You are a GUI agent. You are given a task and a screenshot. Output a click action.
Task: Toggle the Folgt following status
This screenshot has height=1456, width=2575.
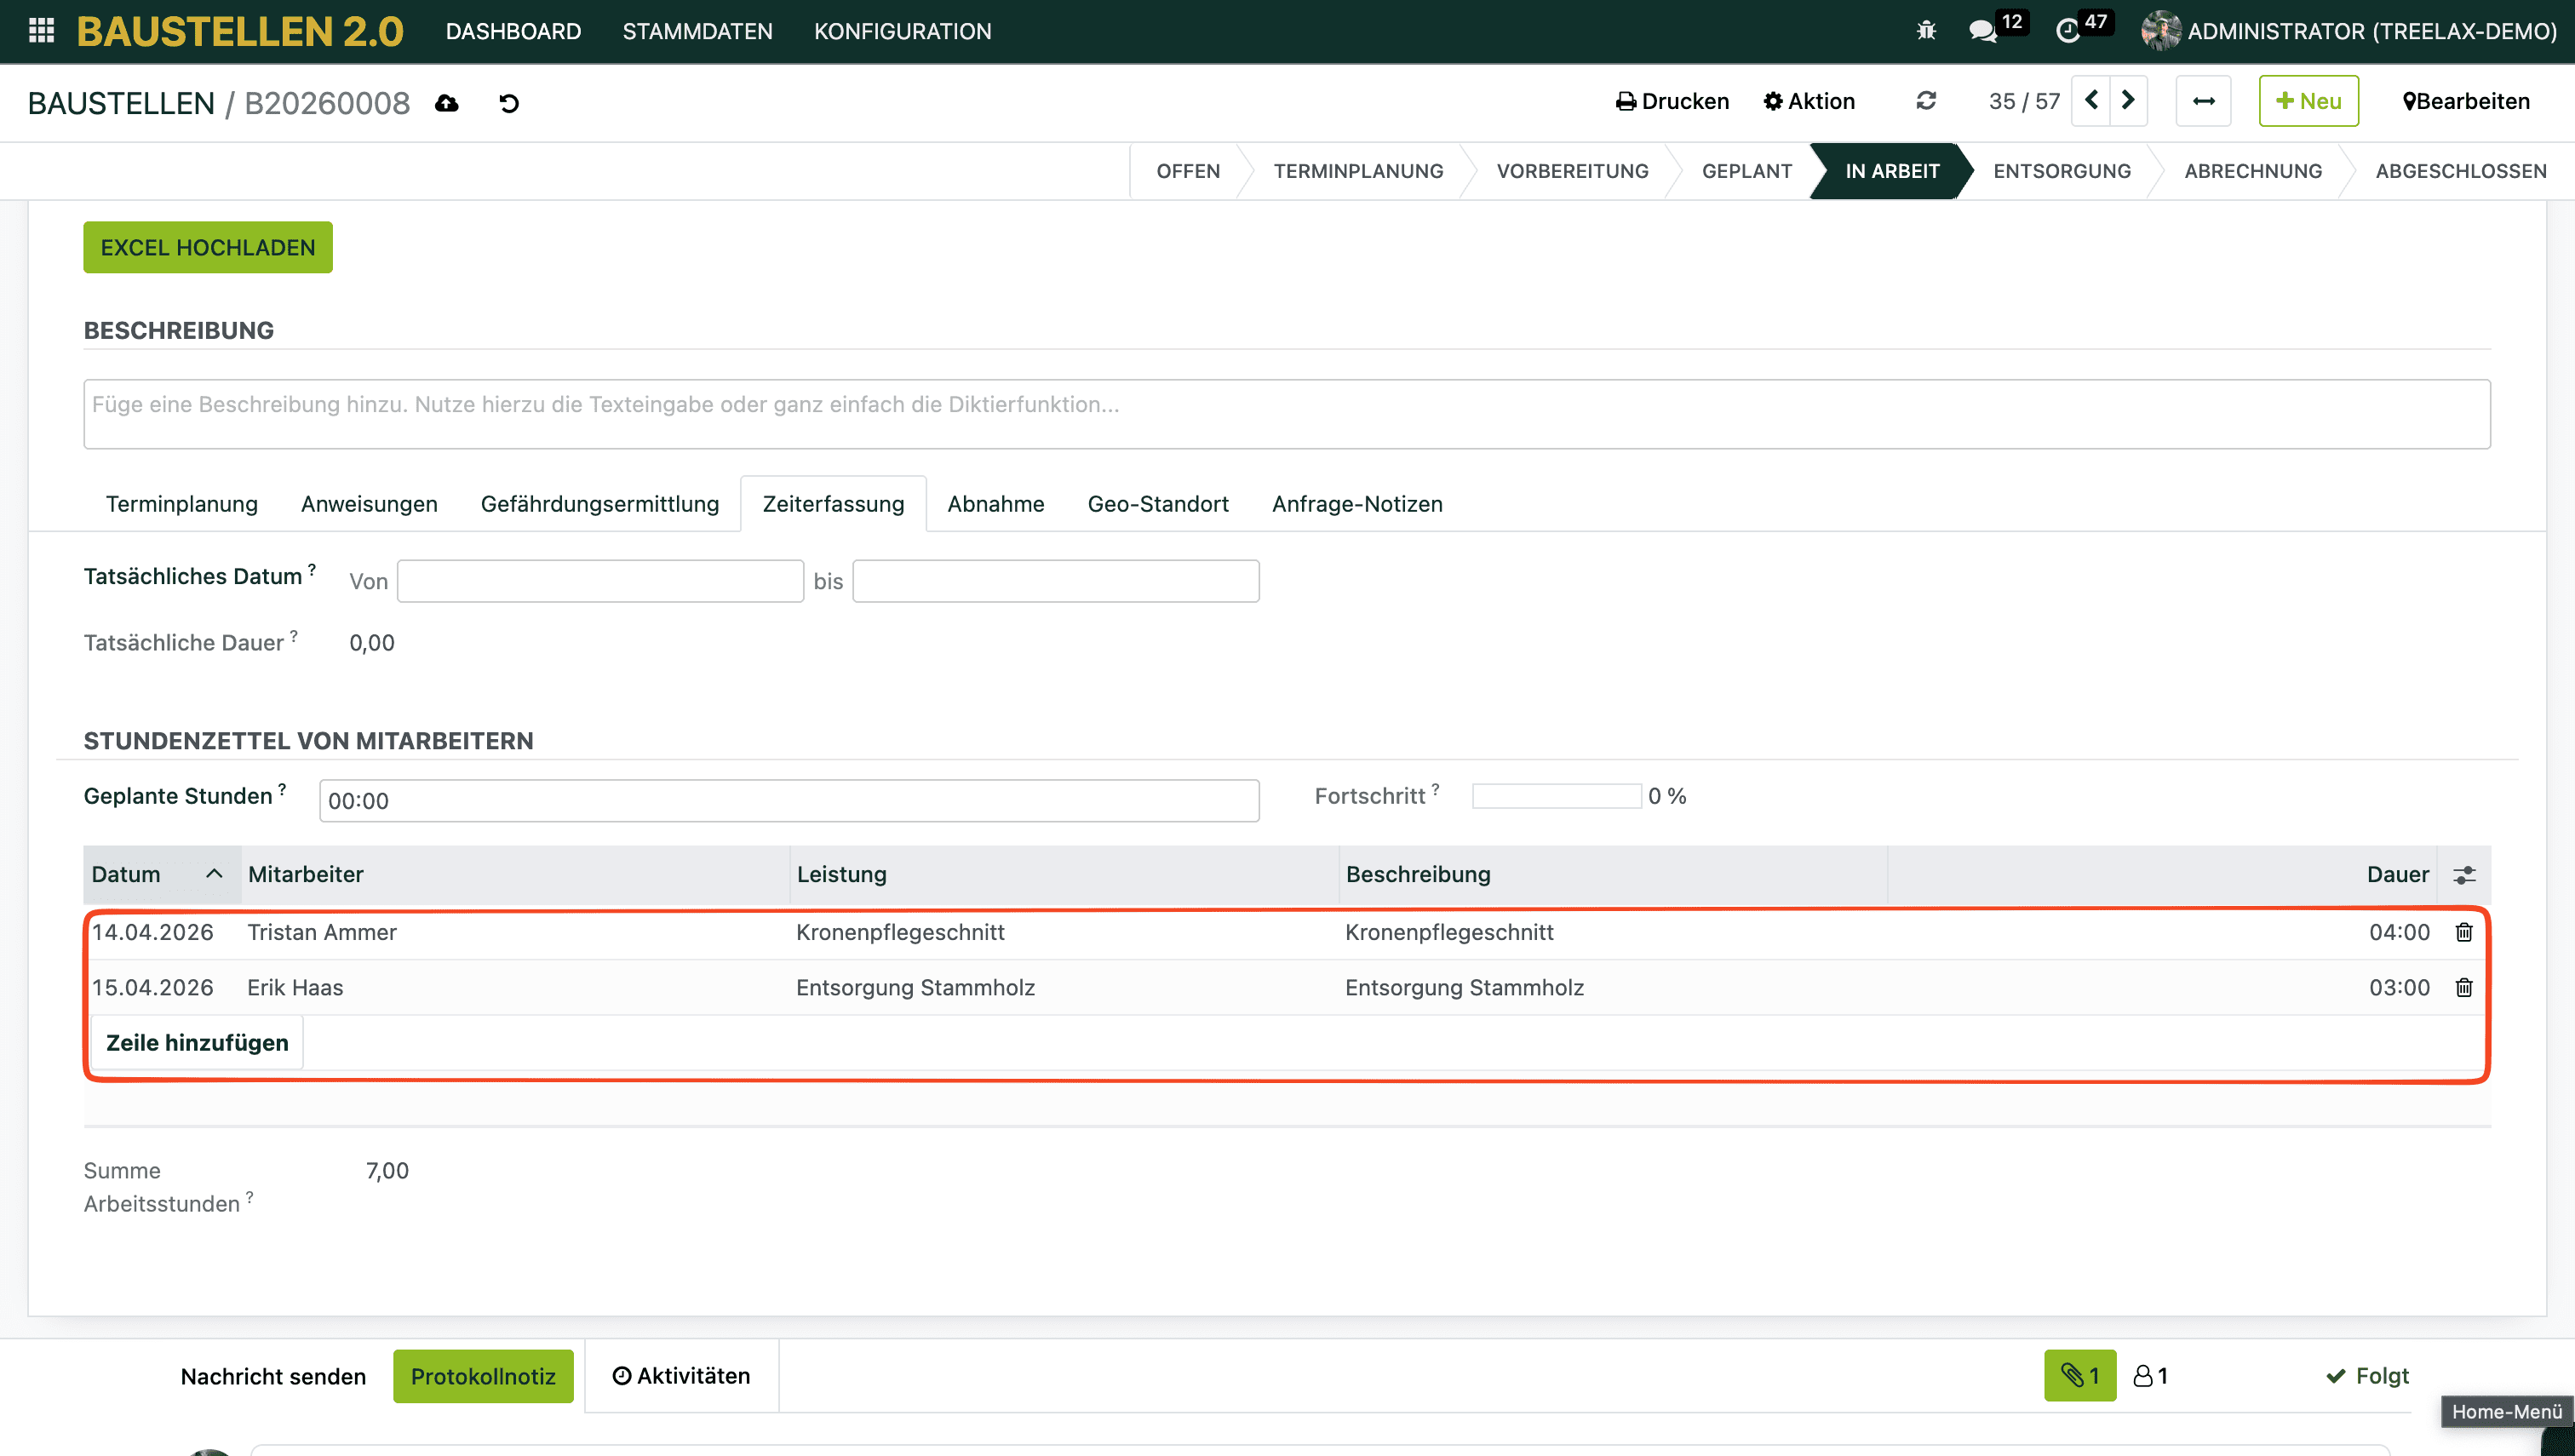pos(2368,1376)
